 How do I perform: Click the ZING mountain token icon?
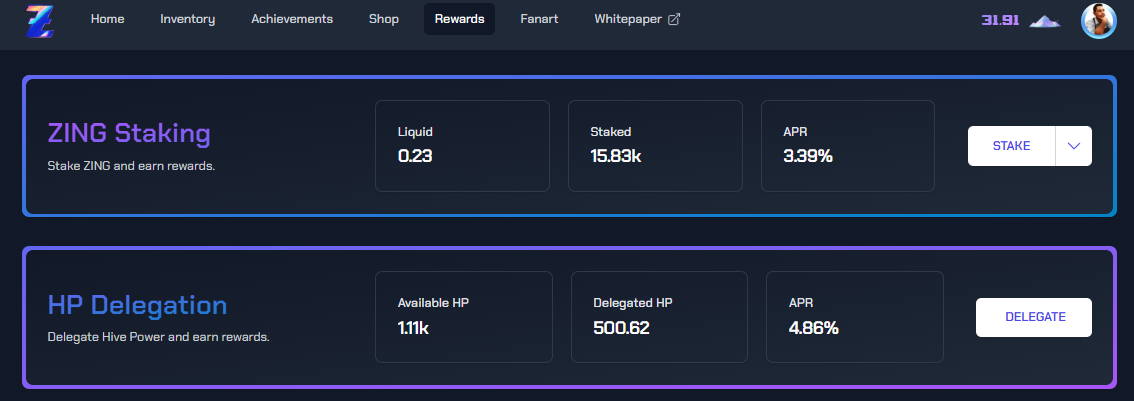click(x=1044, y=21)
